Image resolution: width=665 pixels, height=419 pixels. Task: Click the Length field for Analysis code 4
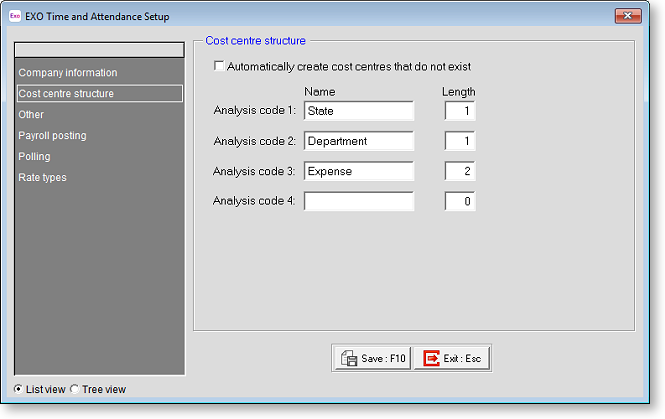tap(459, 201)
